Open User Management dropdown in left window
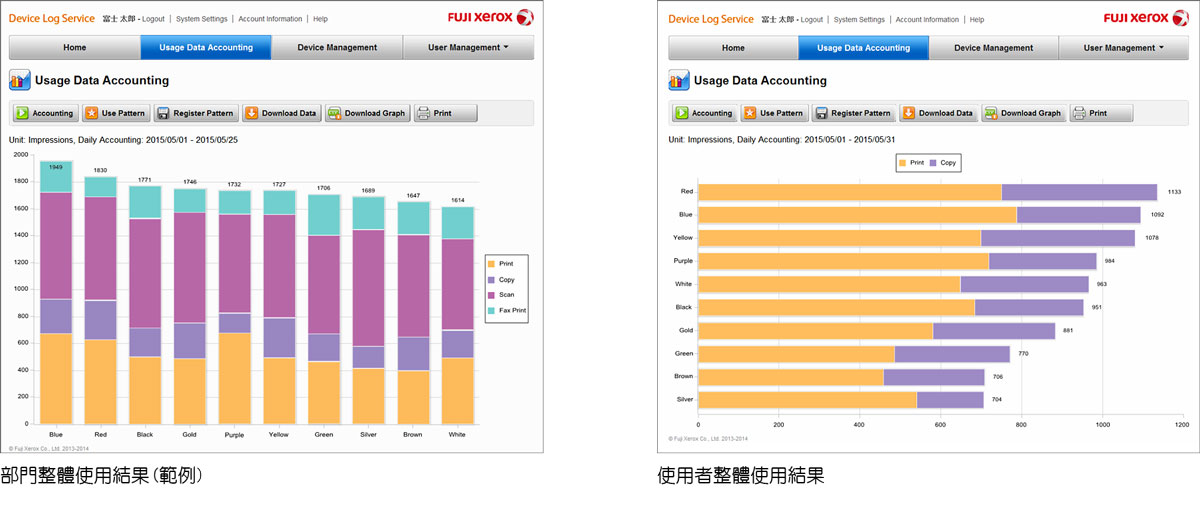 click(x=468, y=47)
